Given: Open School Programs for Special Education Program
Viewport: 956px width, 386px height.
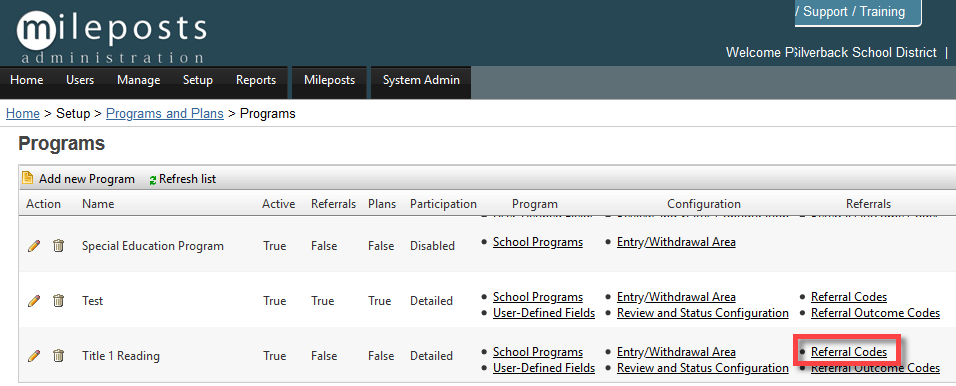Looking at the screenshot, I should pos(538,242).
